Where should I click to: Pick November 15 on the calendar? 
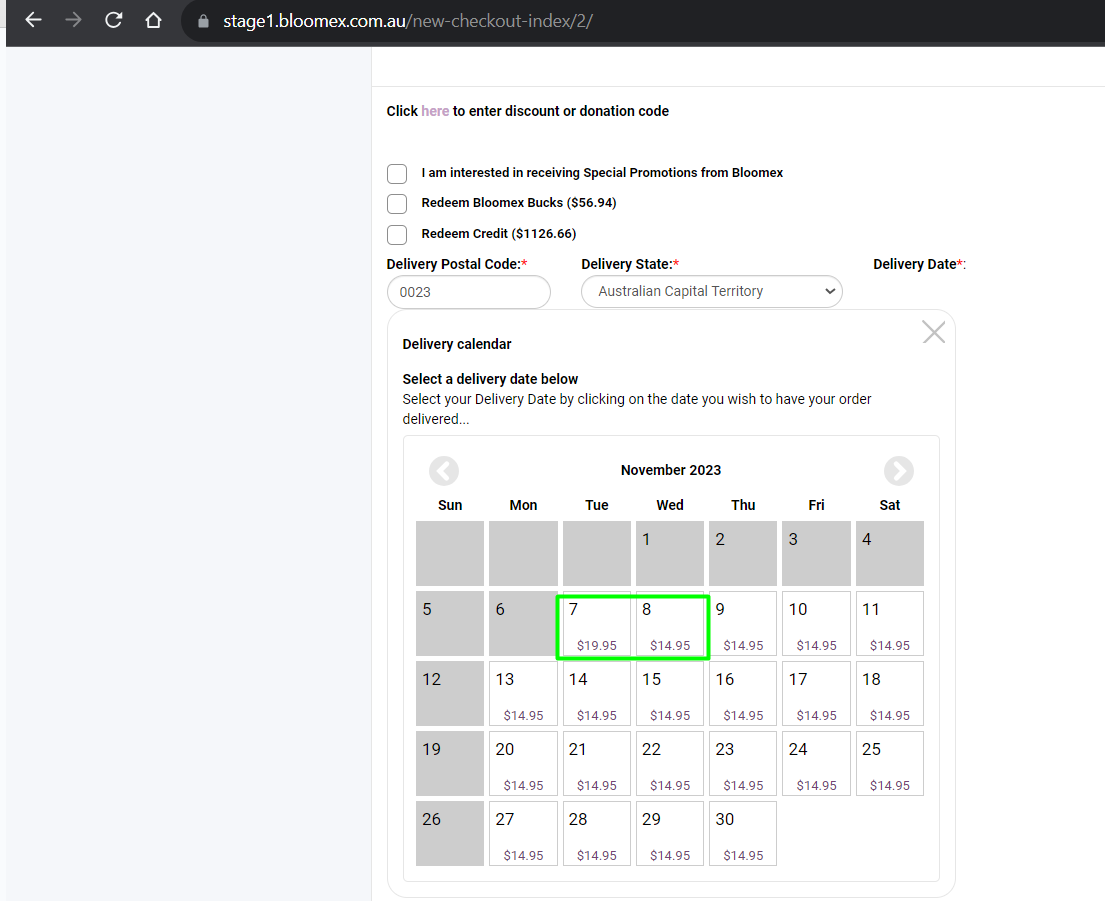(x=669, y=693)
